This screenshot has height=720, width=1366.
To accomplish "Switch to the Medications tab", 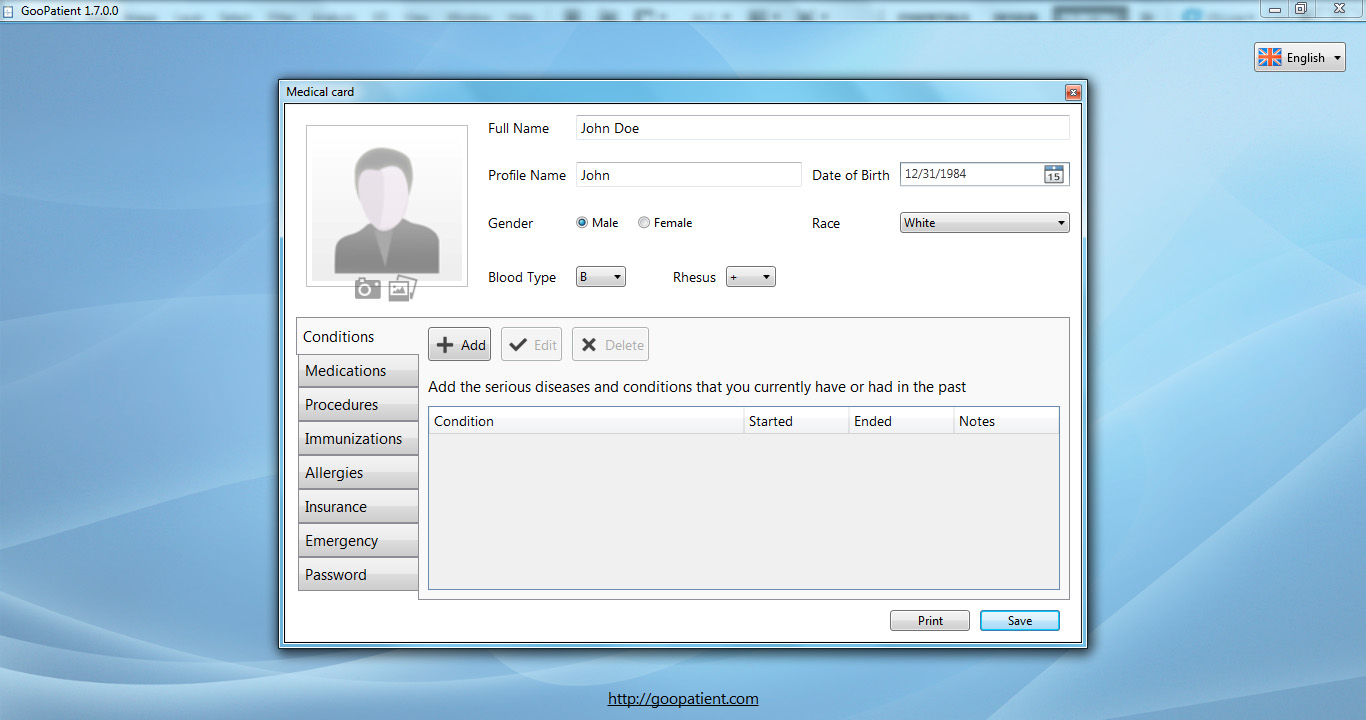I will (357, 371).
